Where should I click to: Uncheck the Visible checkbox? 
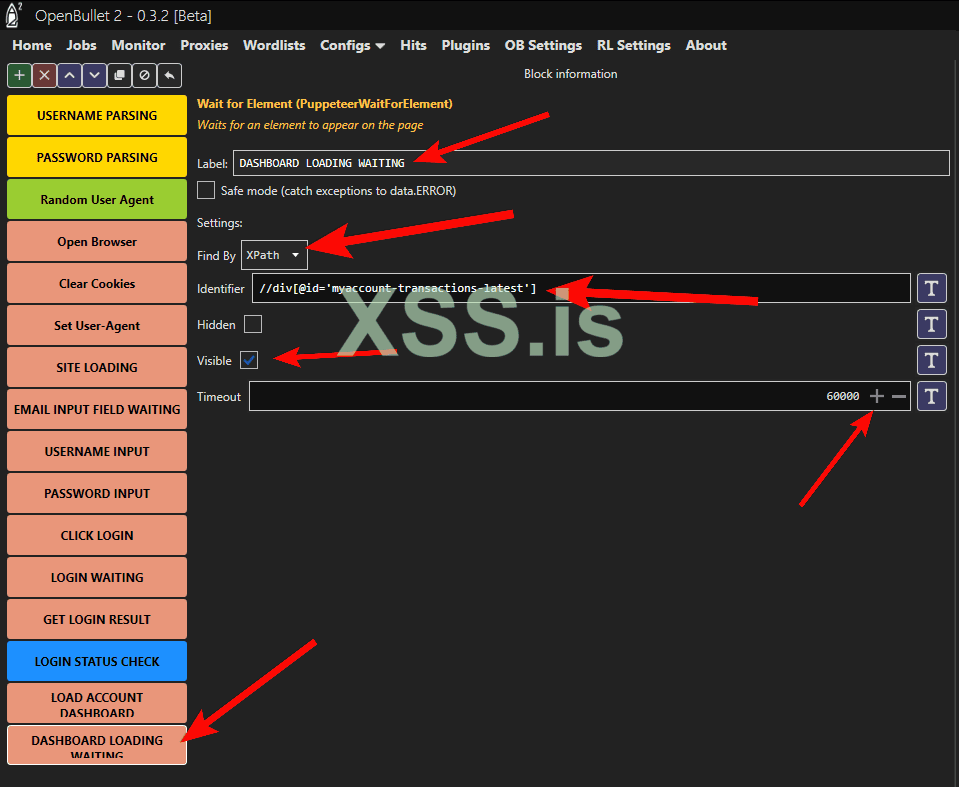(249, 360)
